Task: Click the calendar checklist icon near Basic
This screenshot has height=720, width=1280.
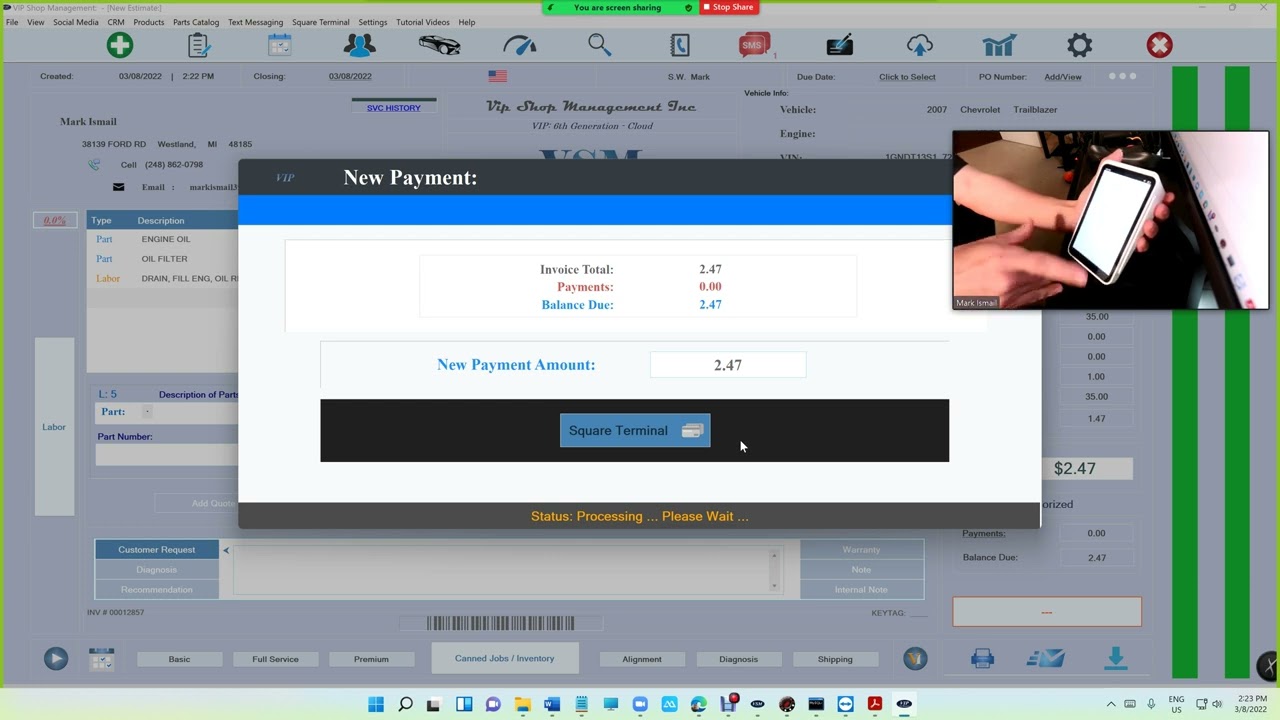Action: (x=101, y=658)
